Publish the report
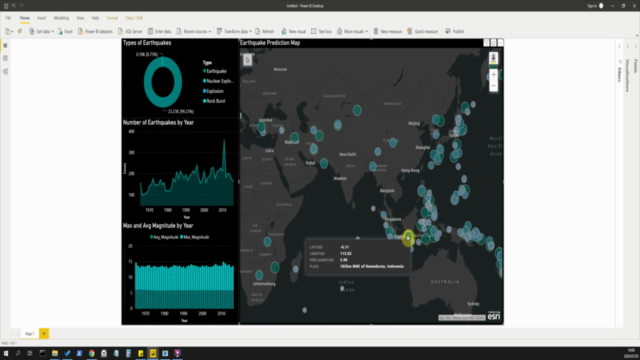Screen dimensions: 640x360 pyautogui.click(x=455, y=31)
